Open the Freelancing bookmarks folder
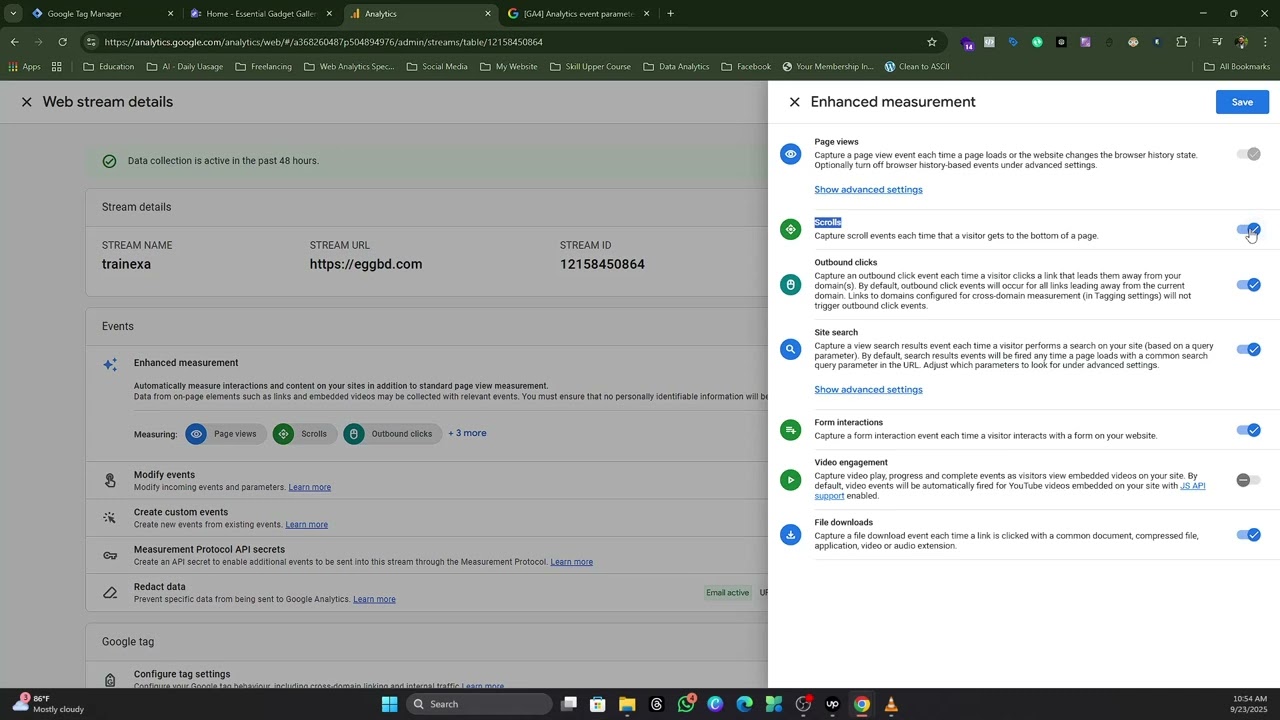 pos(263,67)
